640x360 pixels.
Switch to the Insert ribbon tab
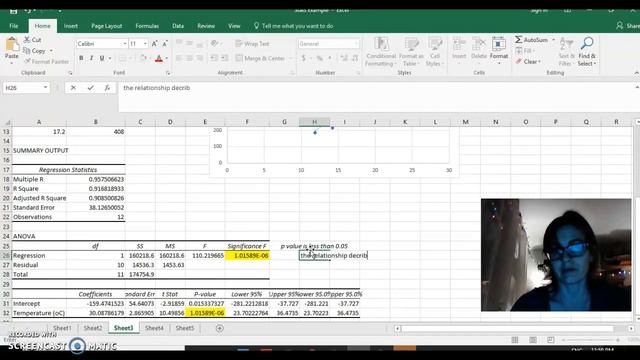coord(71,26)
